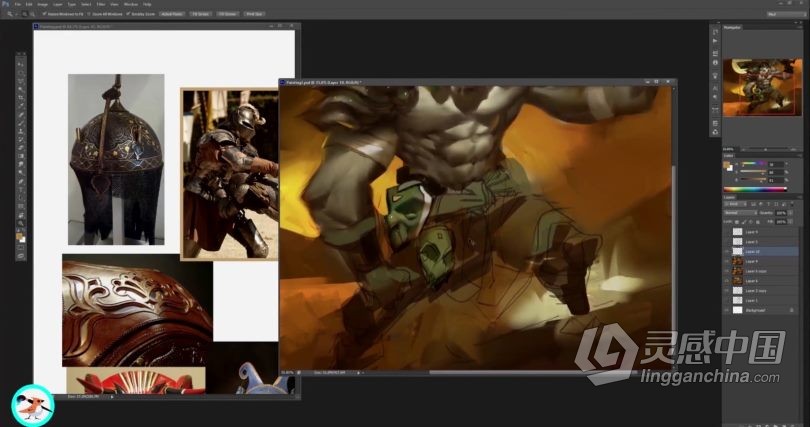Image resolution: width=810 pixels, height=427 pixels.
Task: Hide Layer 2 copy eye icon
Action: [727, 291]
